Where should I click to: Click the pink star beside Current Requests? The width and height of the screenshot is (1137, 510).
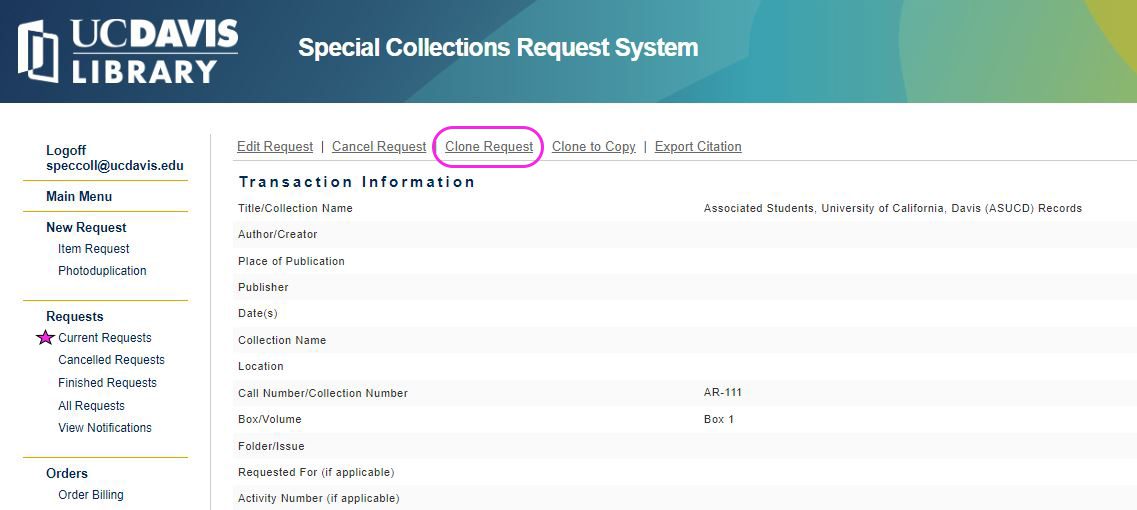45,338
